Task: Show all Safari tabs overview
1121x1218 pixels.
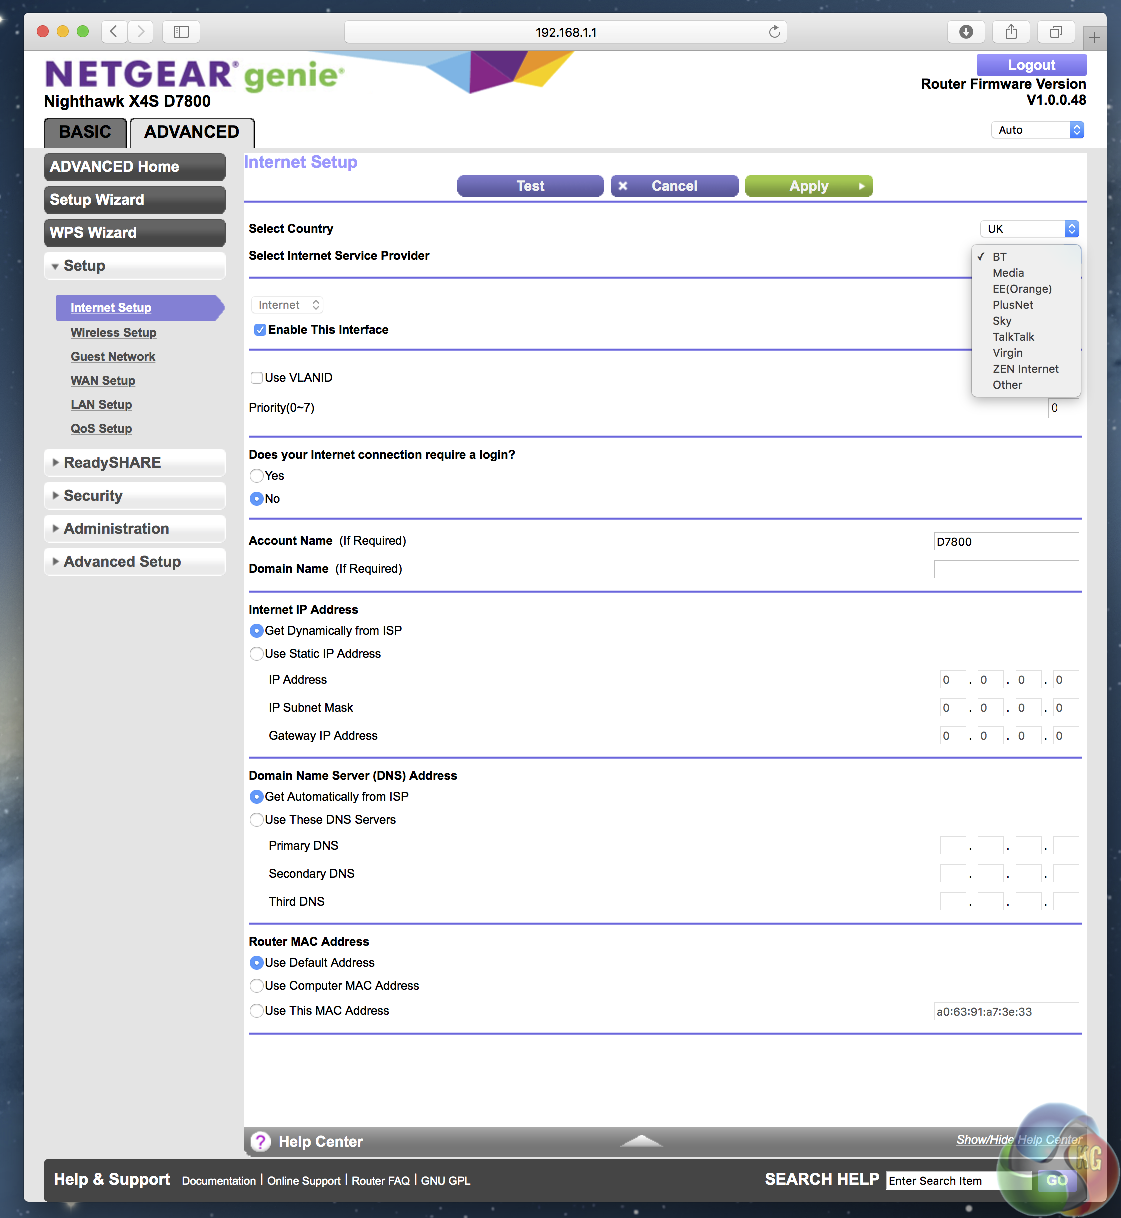Action: [1056, 32]
